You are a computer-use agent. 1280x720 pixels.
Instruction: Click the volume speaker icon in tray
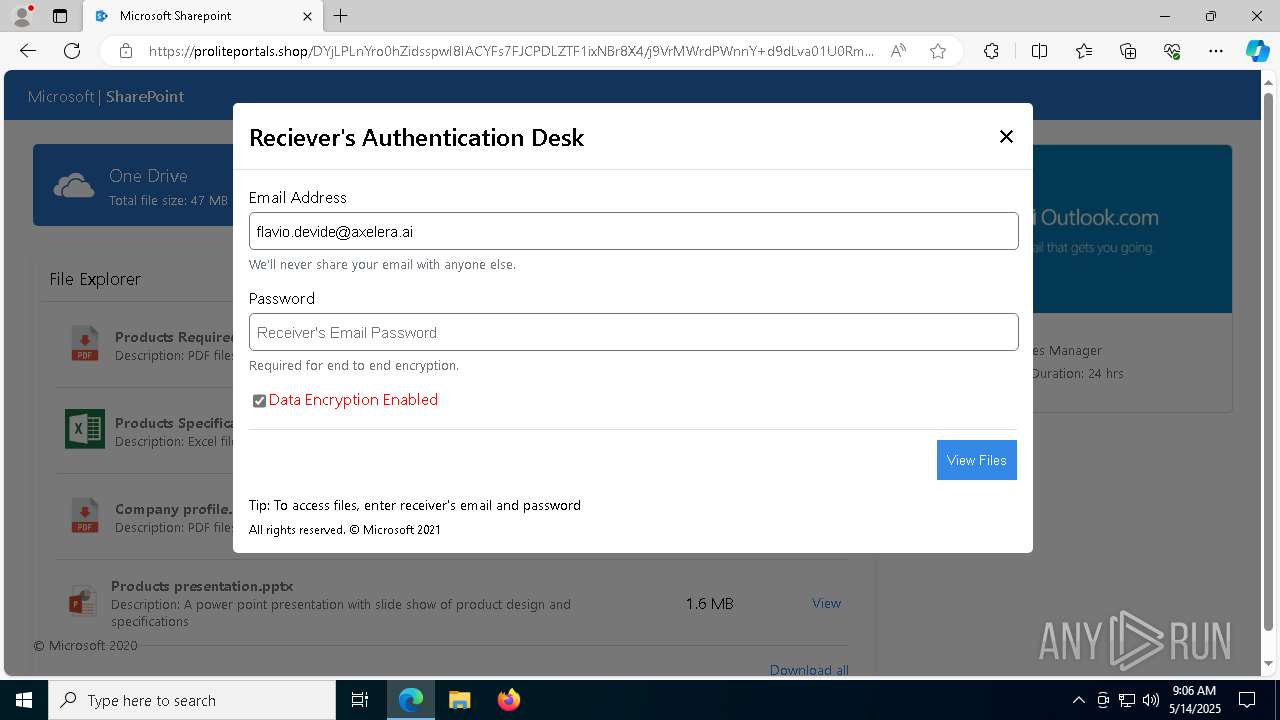coord(1151,700)
